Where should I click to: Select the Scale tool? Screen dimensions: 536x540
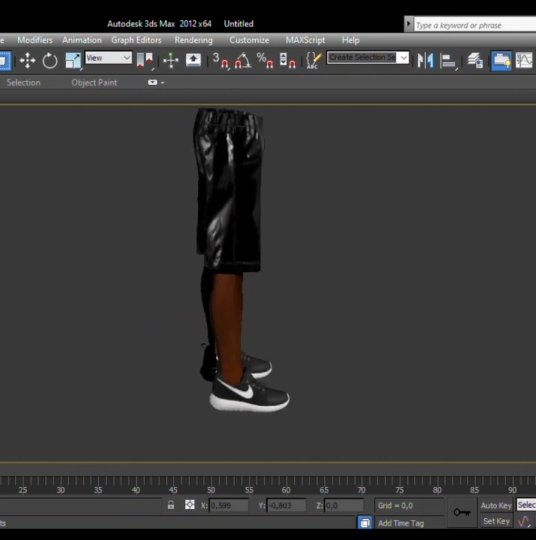tap(73, 61)
